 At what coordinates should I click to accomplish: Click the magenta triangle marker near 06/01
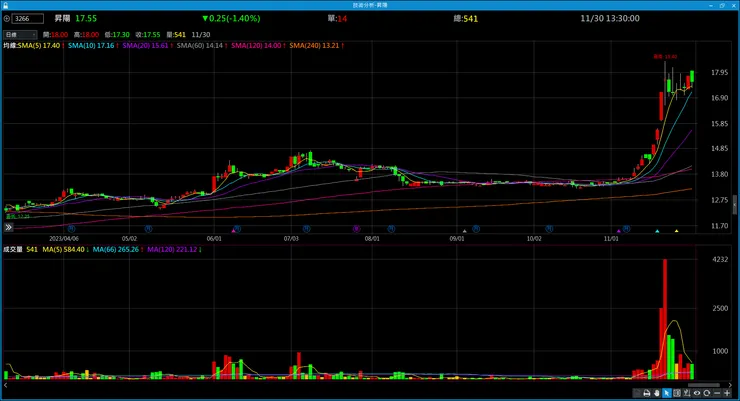point(233,231)
